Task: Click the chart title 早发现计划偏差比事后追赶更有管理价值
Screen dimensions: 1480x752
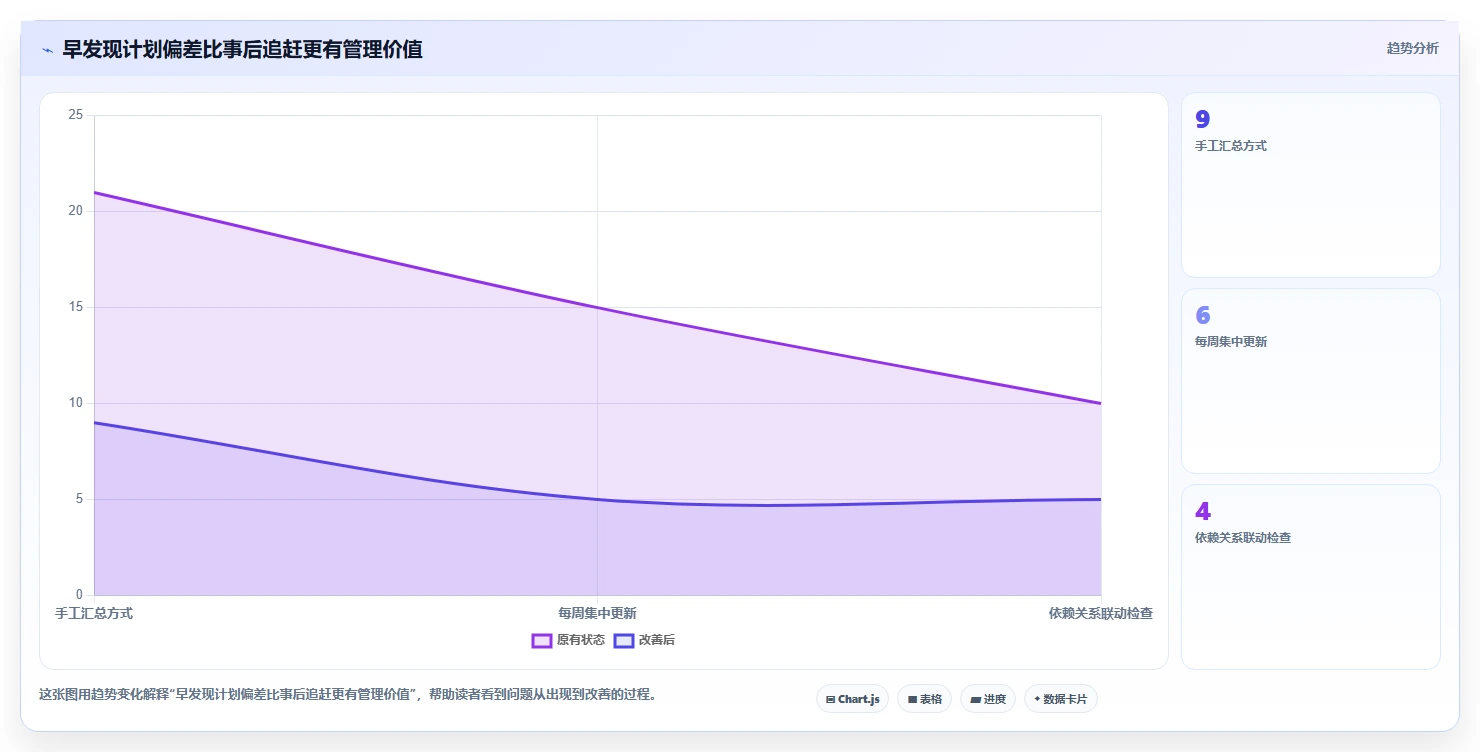Action: pos(242,49)
